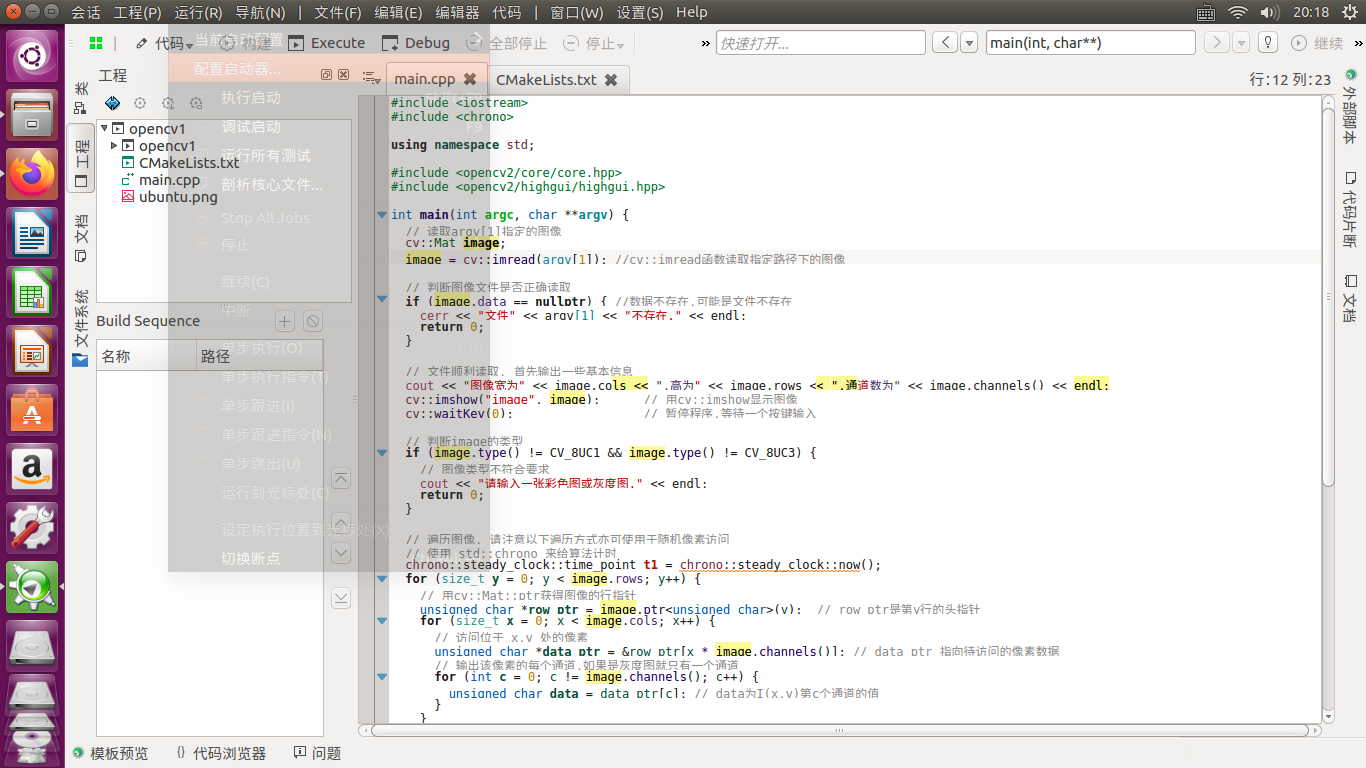The width and height of the screenshot is (1366, 768).
Task: Click the 工程 side panel tab
Action: [x=81, y=158]
